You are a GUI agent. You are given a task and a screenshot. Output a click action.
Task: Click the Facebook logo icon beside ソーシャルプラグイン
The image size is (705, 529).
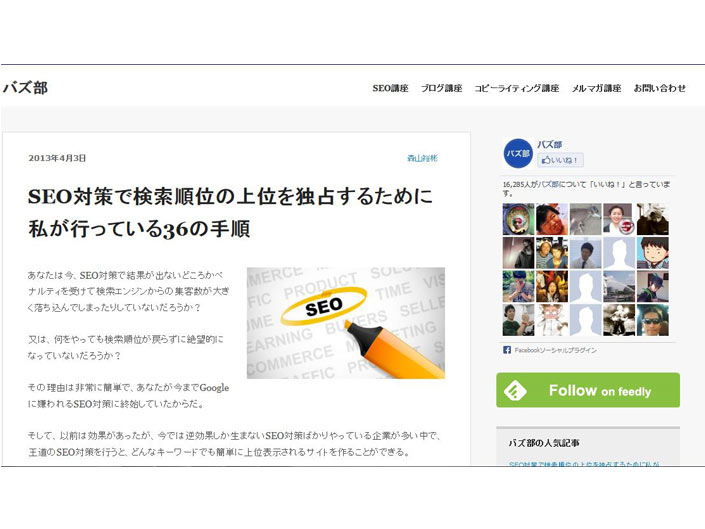click(x=507, y=350)
